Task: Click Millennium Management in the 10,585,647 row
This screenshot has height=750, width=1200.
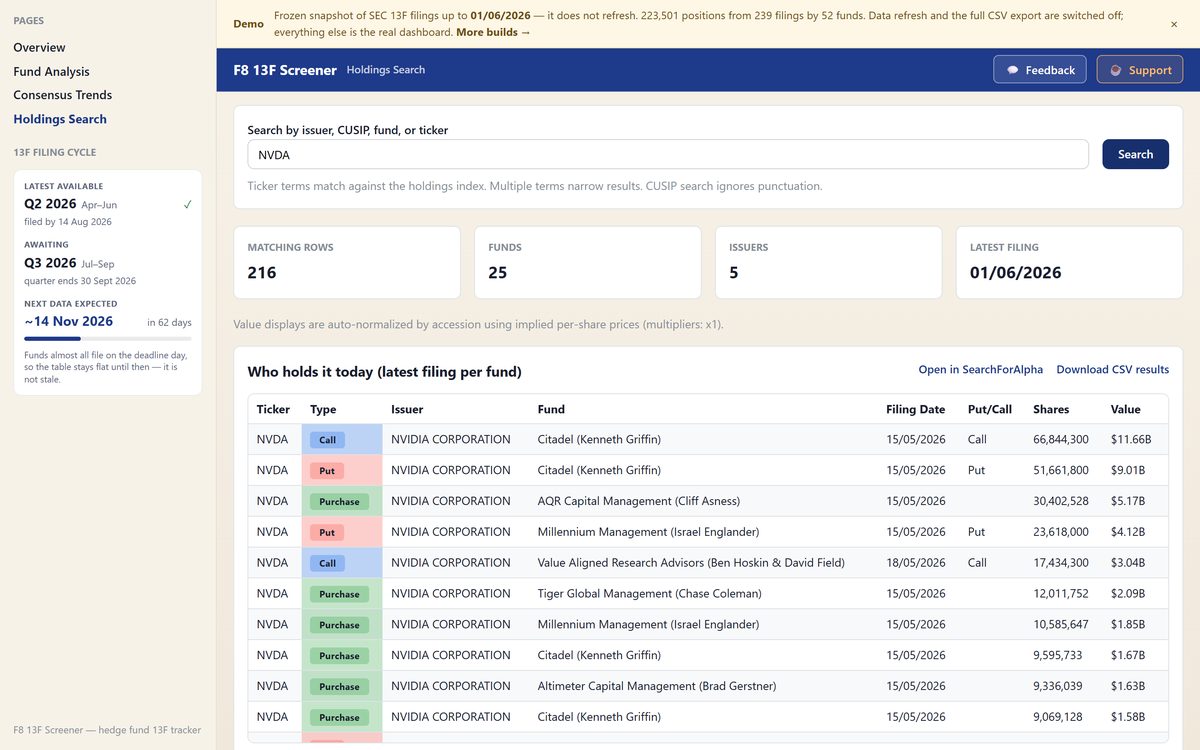Action: (648, 624)
